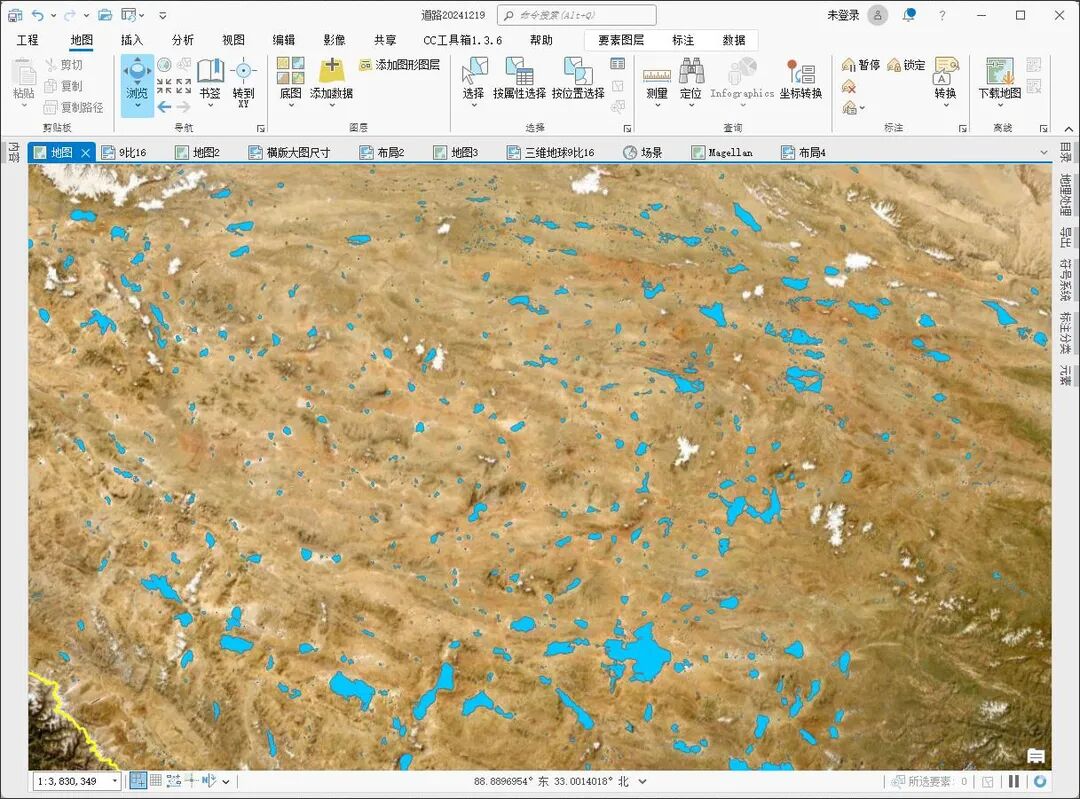Screen dimensions: 1080x799
Task: Expand the customize quick access toolbar arrow
Action: pos(163,15)
